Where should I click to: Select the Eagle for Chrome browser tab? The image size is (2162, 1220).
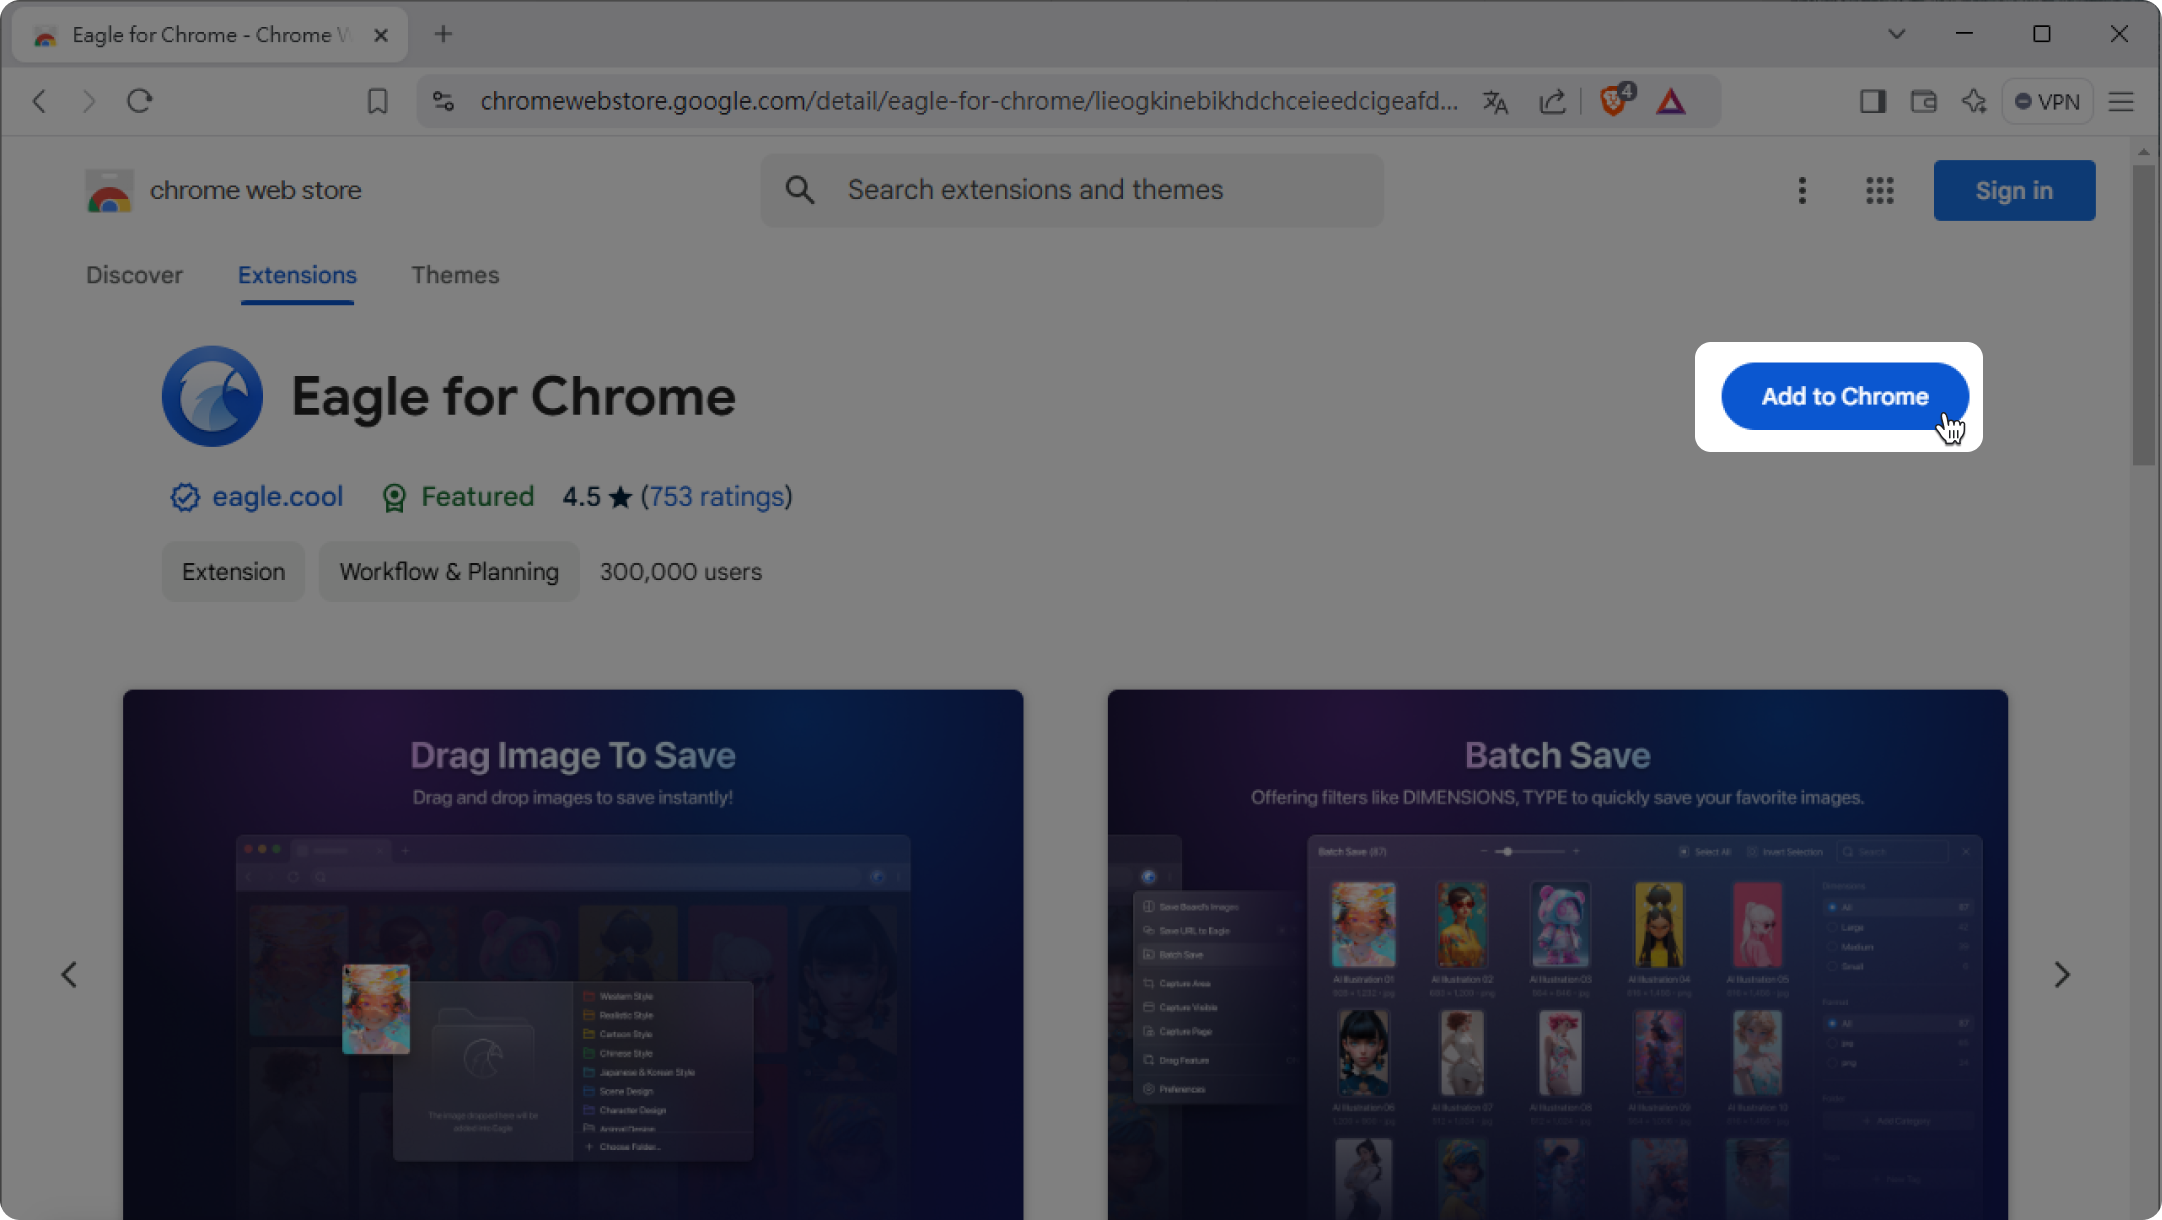coord(210,35)
